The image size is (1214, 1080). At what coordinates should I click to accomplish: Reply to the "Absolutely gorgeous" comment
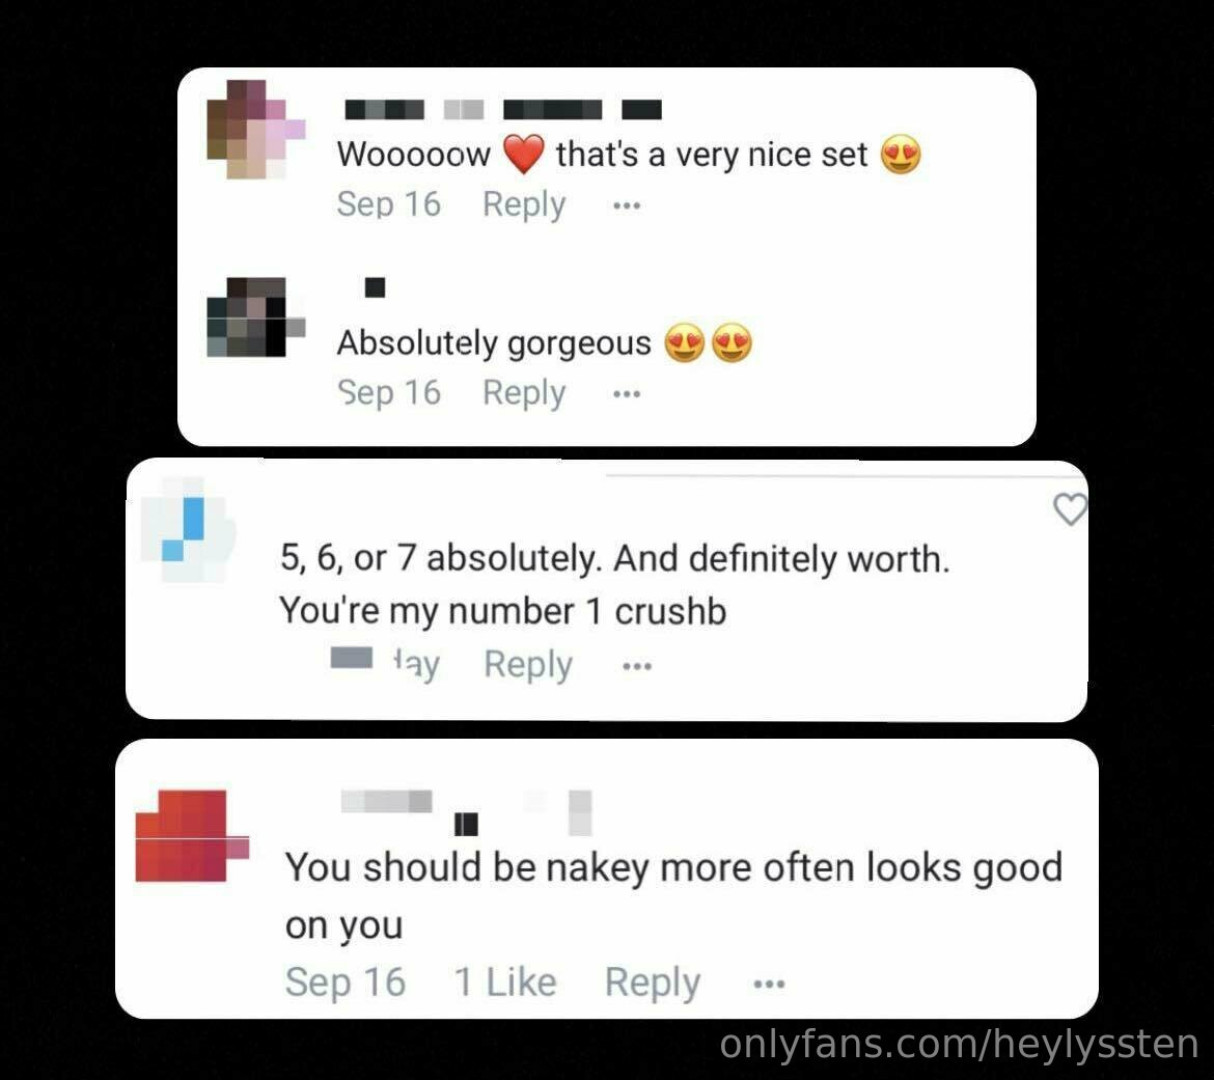click(x=524, y=393)
